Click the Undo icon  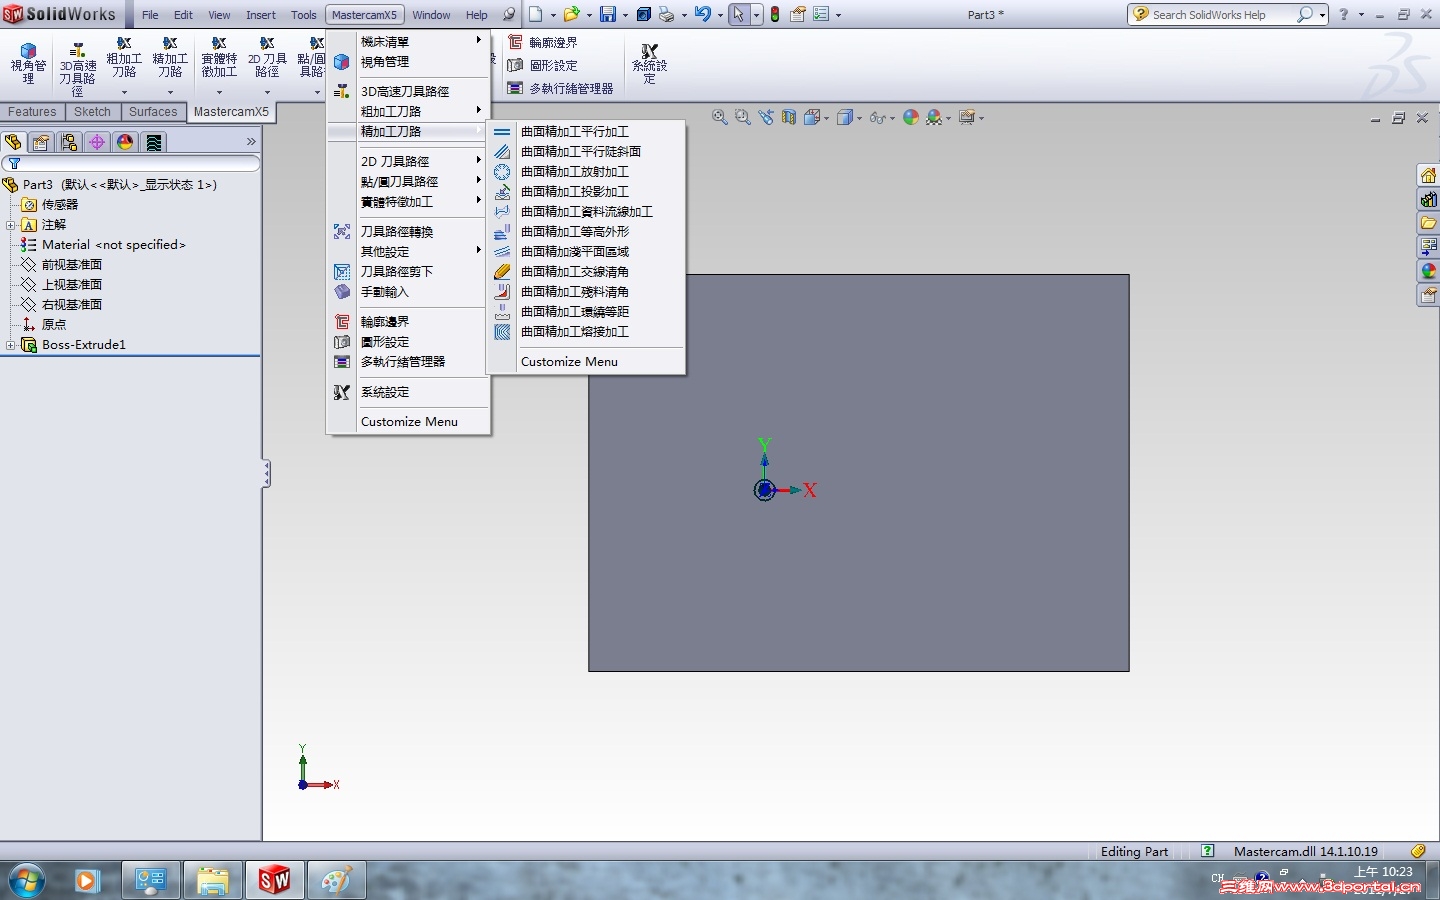tap(703, 15)
